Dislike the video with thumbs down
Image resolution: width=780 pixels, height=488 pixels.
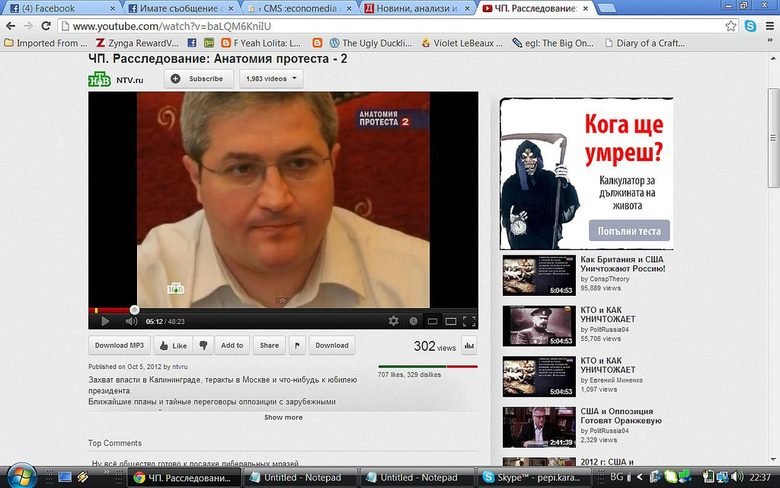tap(203, 345)
